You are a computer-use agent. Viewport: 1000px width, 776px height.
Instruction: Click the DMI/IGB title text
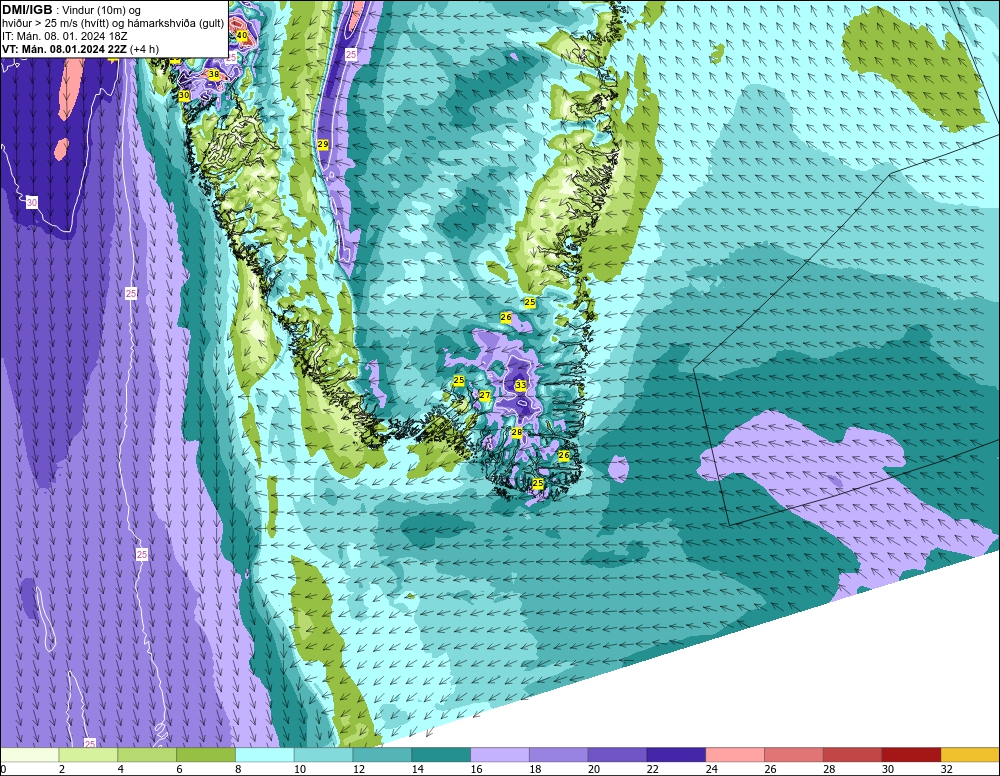click(27, 10)
